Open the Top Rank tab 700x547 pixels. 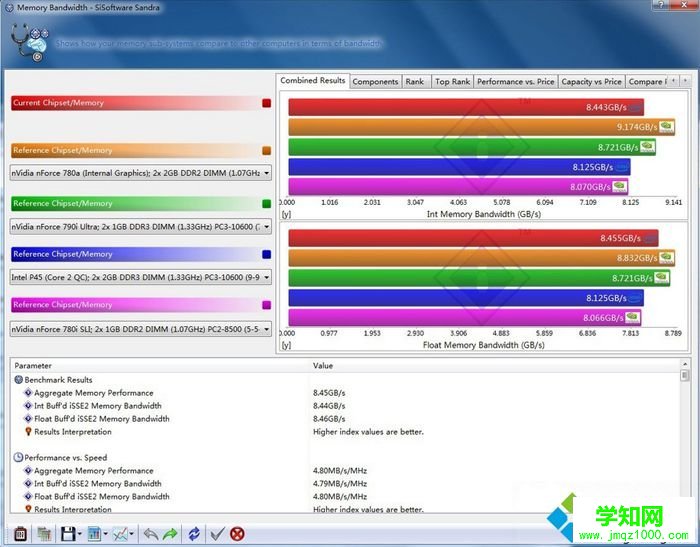tap(452, 82)
